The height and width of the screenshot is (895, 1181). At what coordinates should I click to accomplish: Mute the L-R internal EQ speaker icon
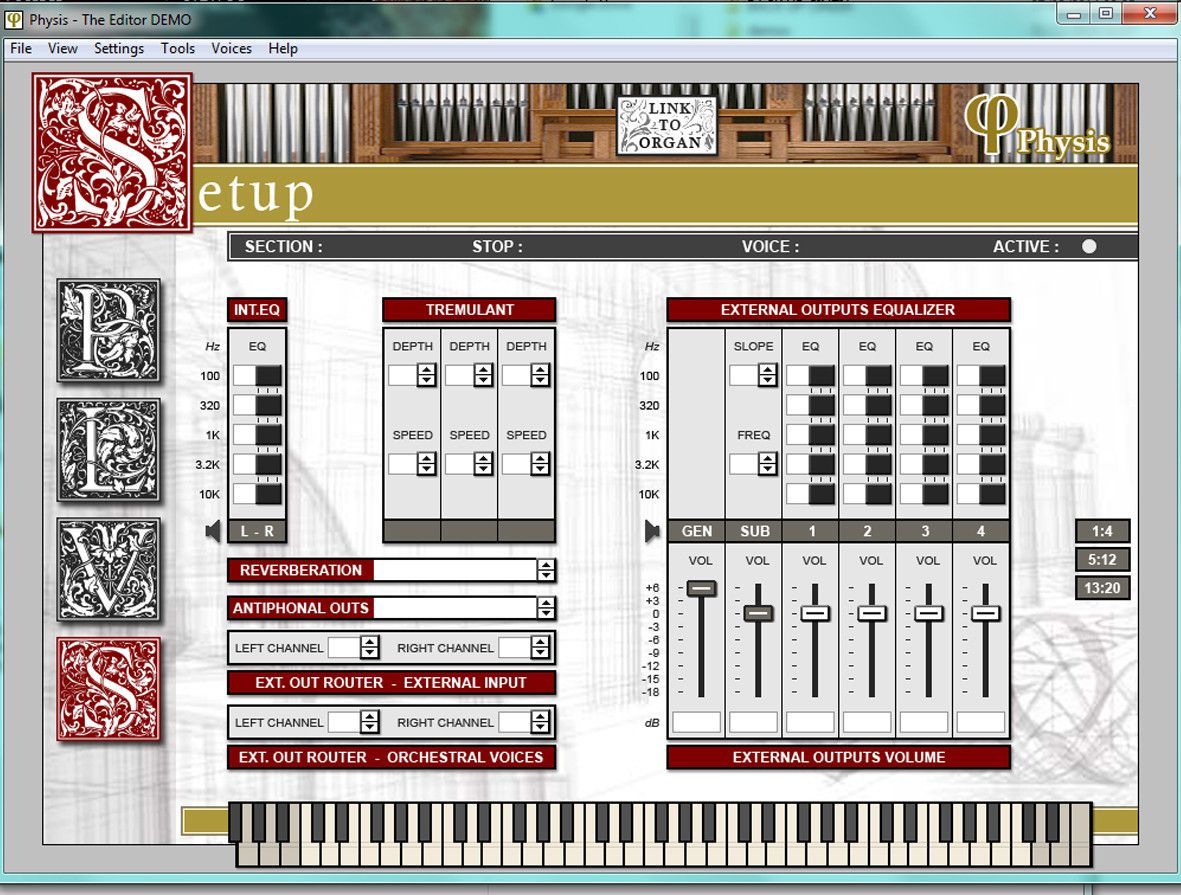(214, 531)
